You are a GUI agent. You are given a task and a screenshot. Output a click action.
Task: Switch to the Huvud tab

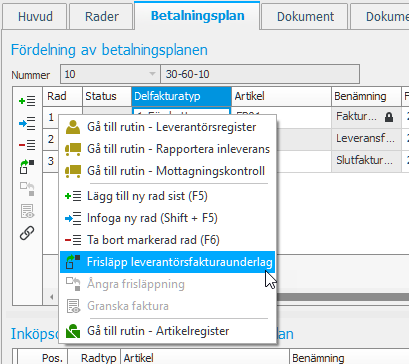click(x=35, y=16)
